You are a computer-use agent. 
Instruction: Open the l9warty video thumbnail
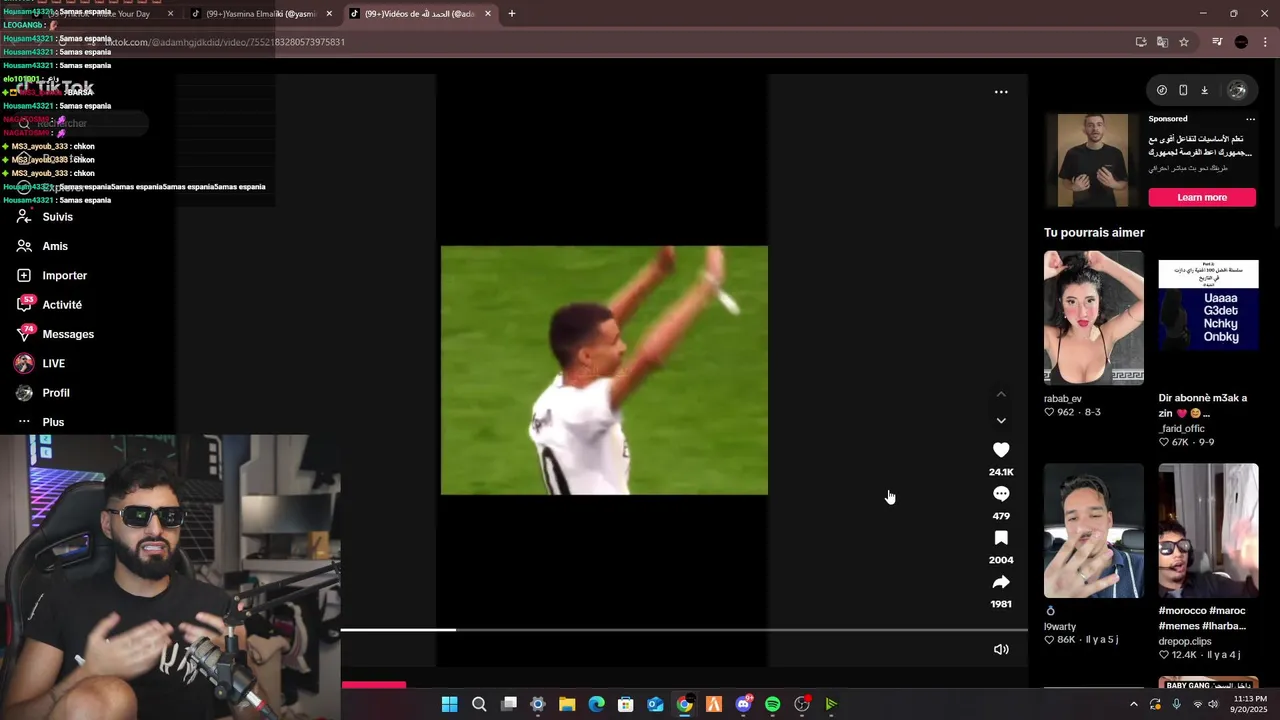point(1093,531)
